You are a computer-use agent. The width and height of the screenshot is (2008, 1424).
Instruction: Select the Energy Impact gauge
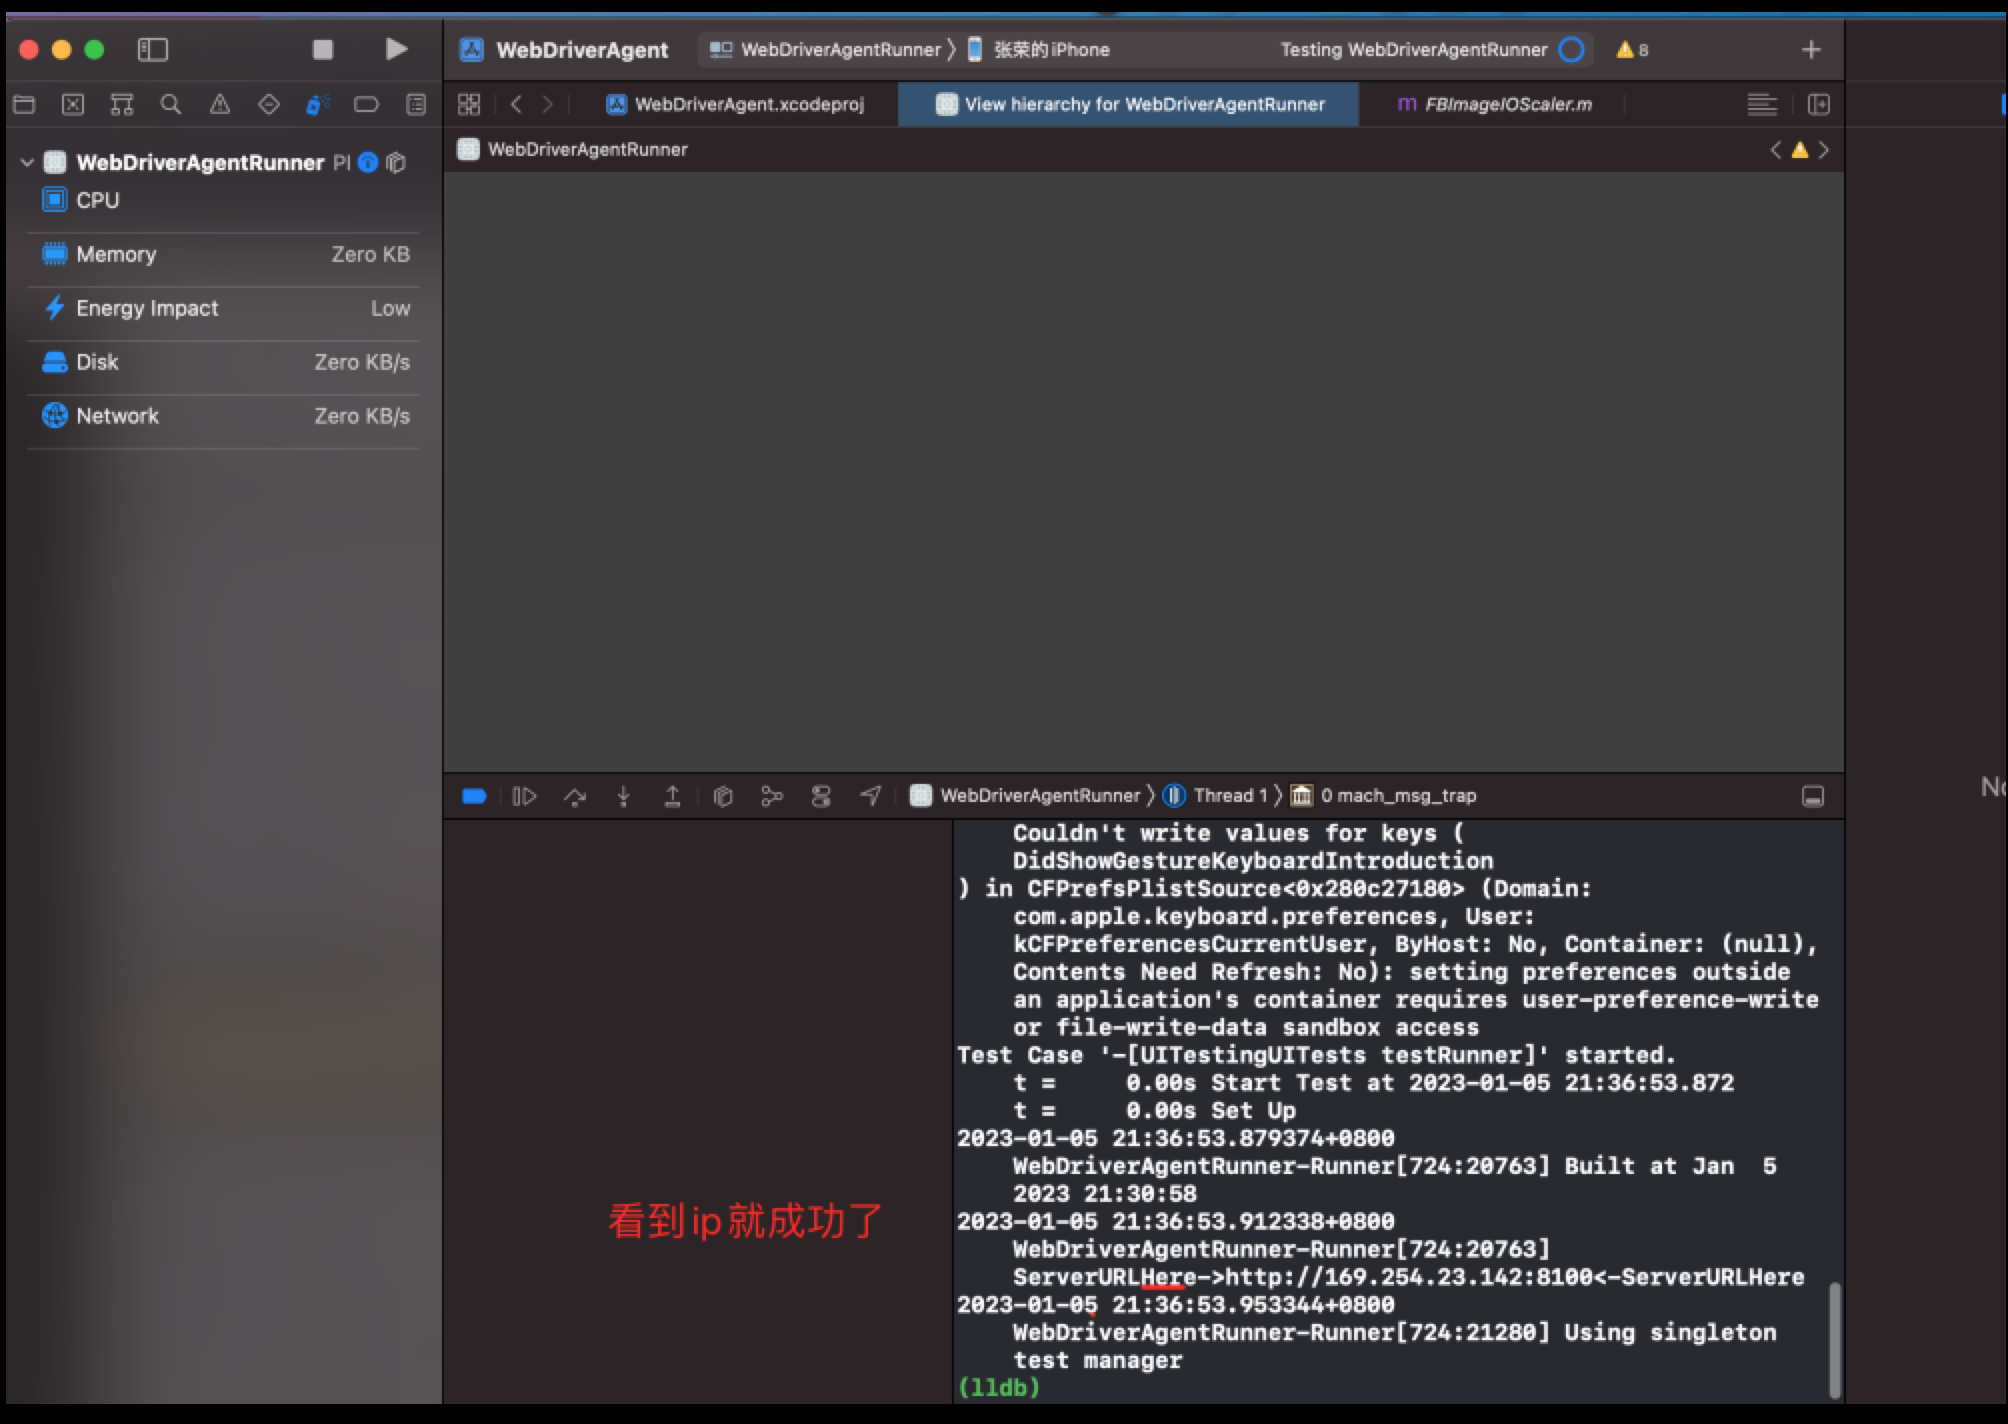[x=224, y=308]
